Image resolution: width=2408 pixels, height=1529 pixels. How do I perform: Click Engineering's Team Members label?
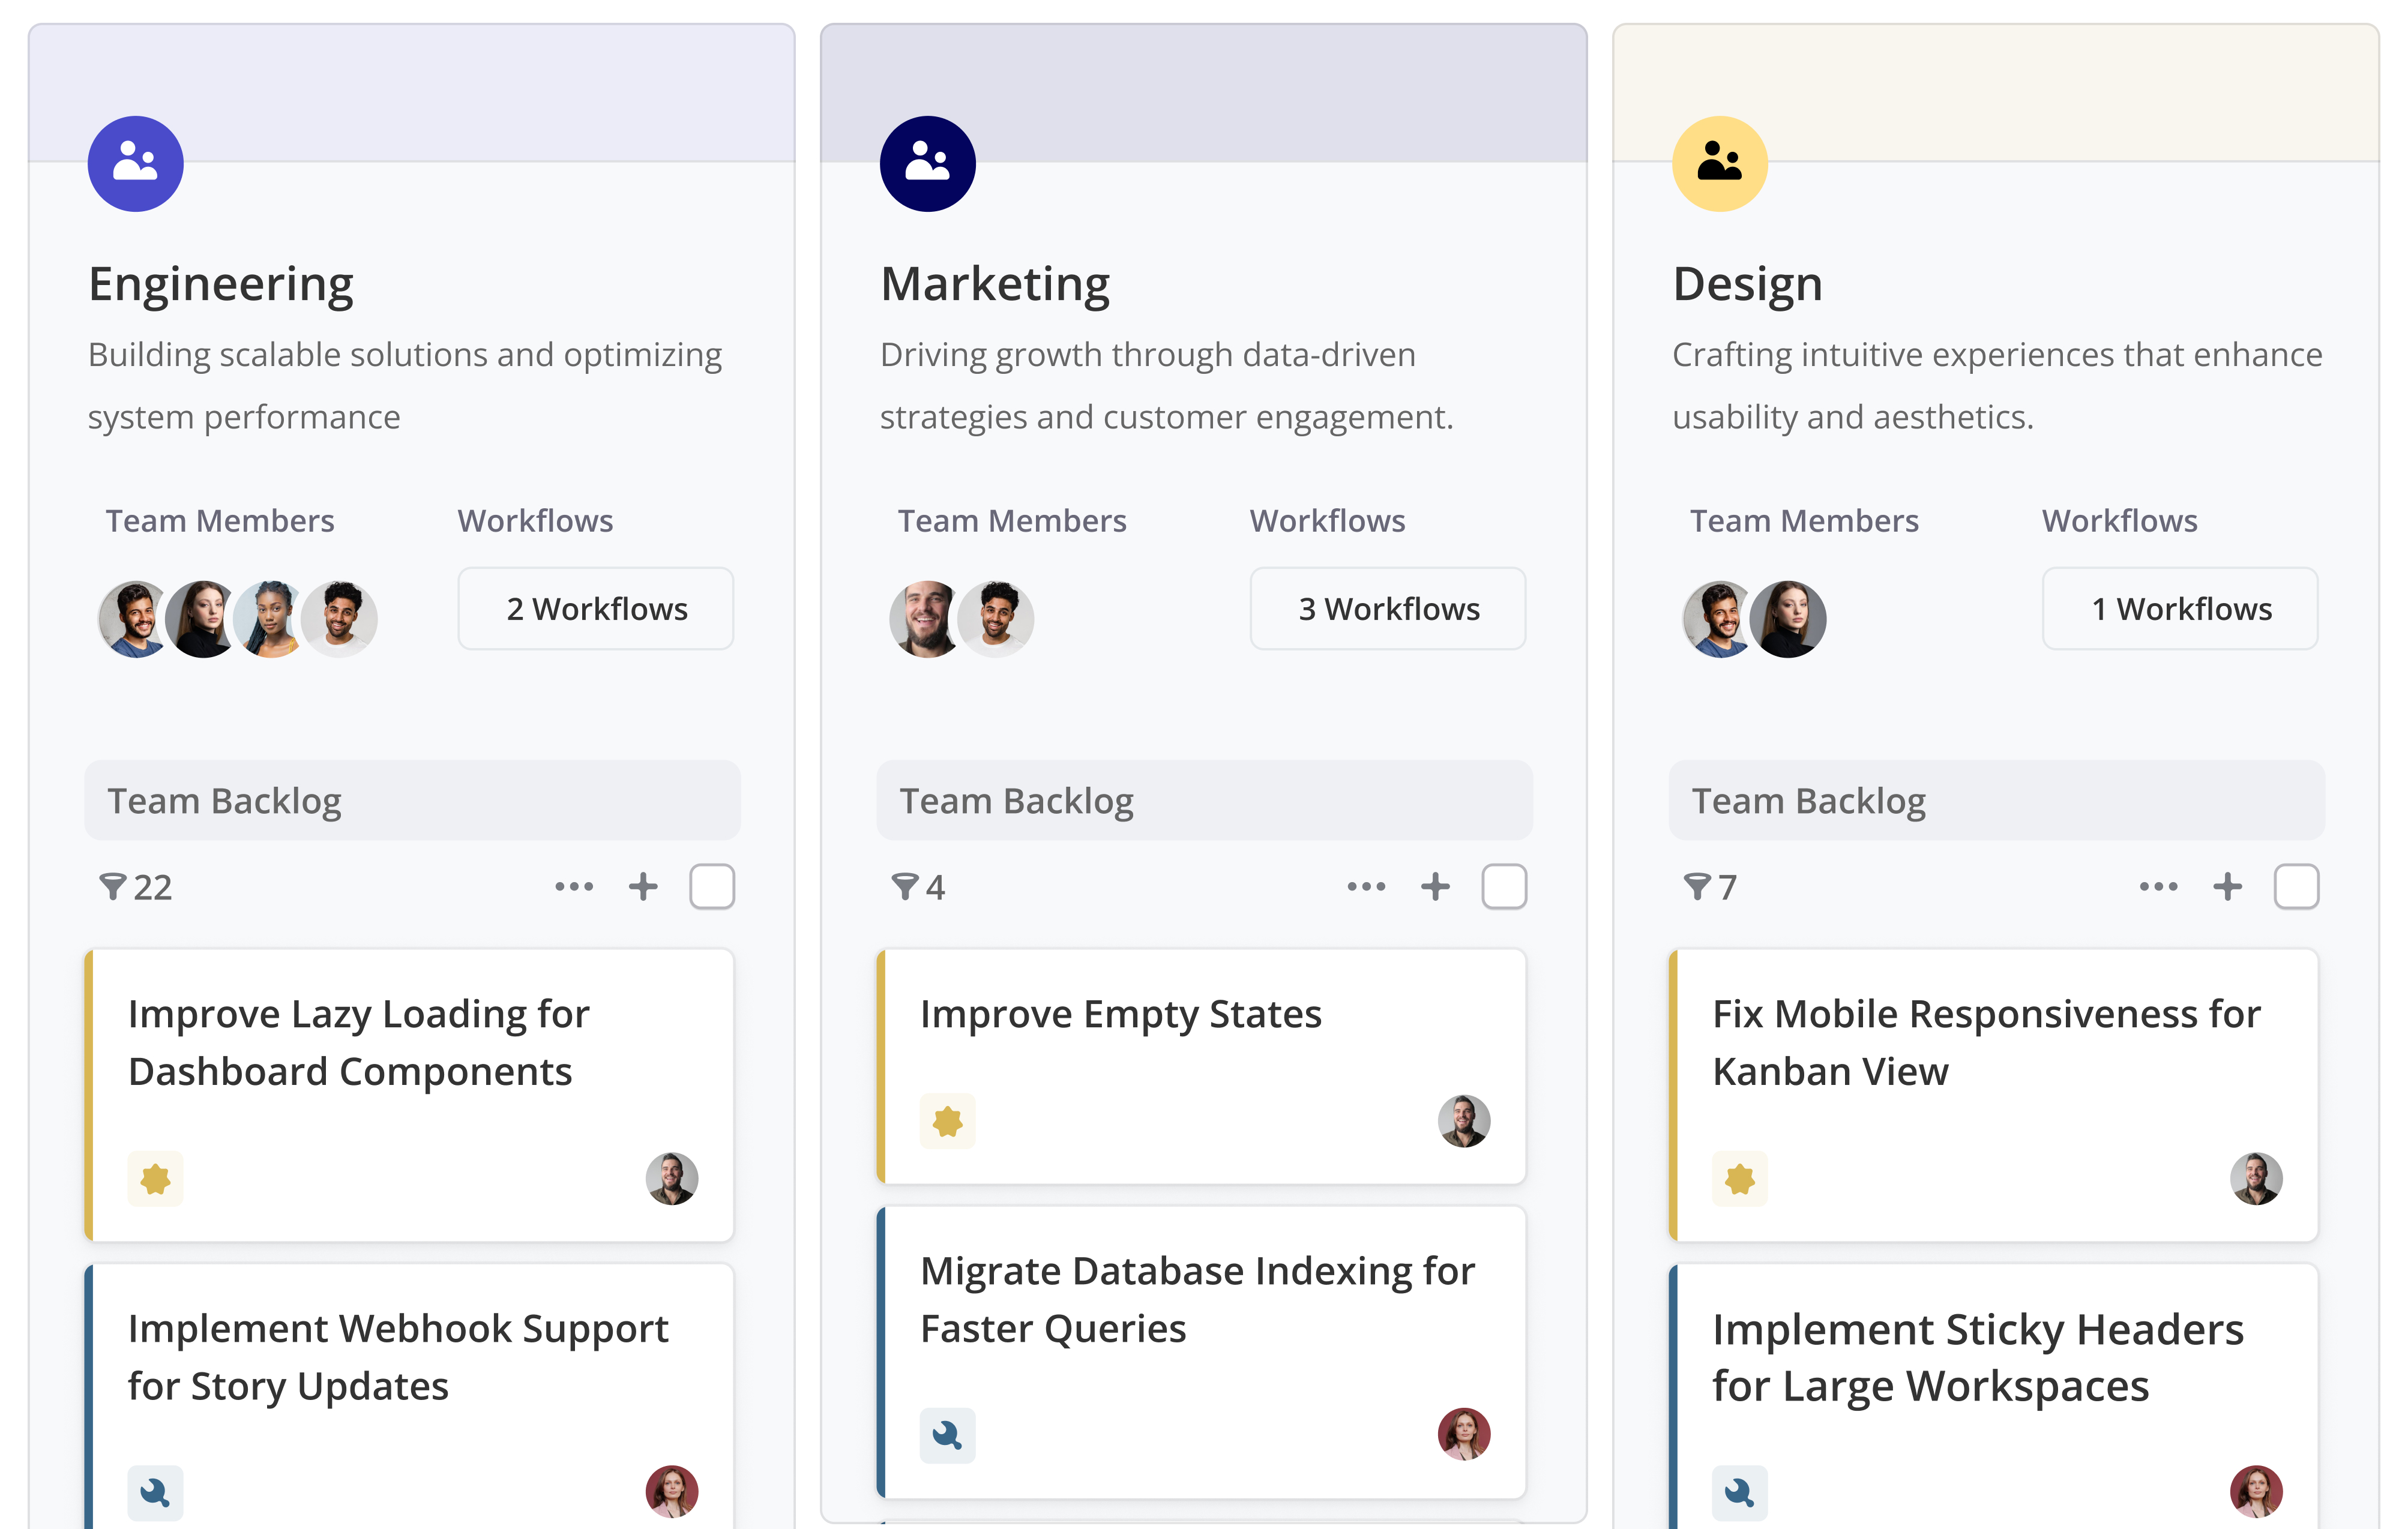pos(220,521)
